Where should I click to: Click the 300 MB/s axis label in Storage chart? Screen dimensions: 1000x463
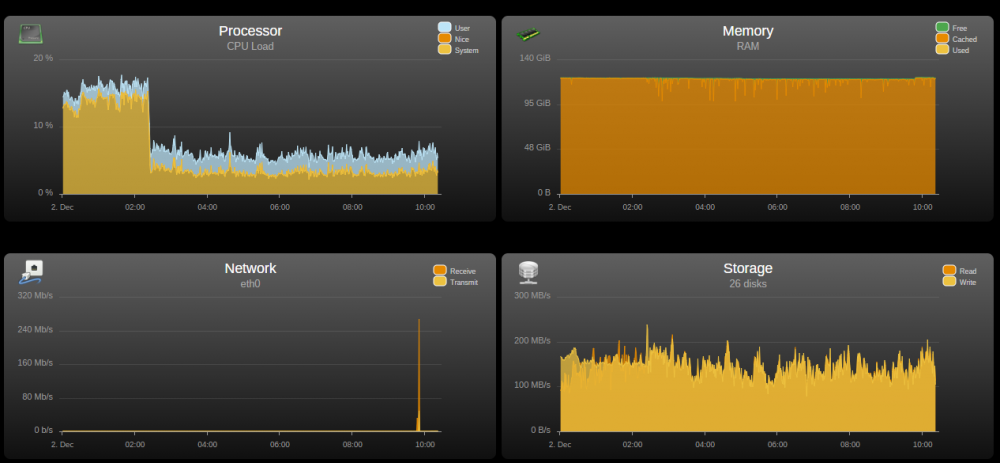click(x=532, y=295)
